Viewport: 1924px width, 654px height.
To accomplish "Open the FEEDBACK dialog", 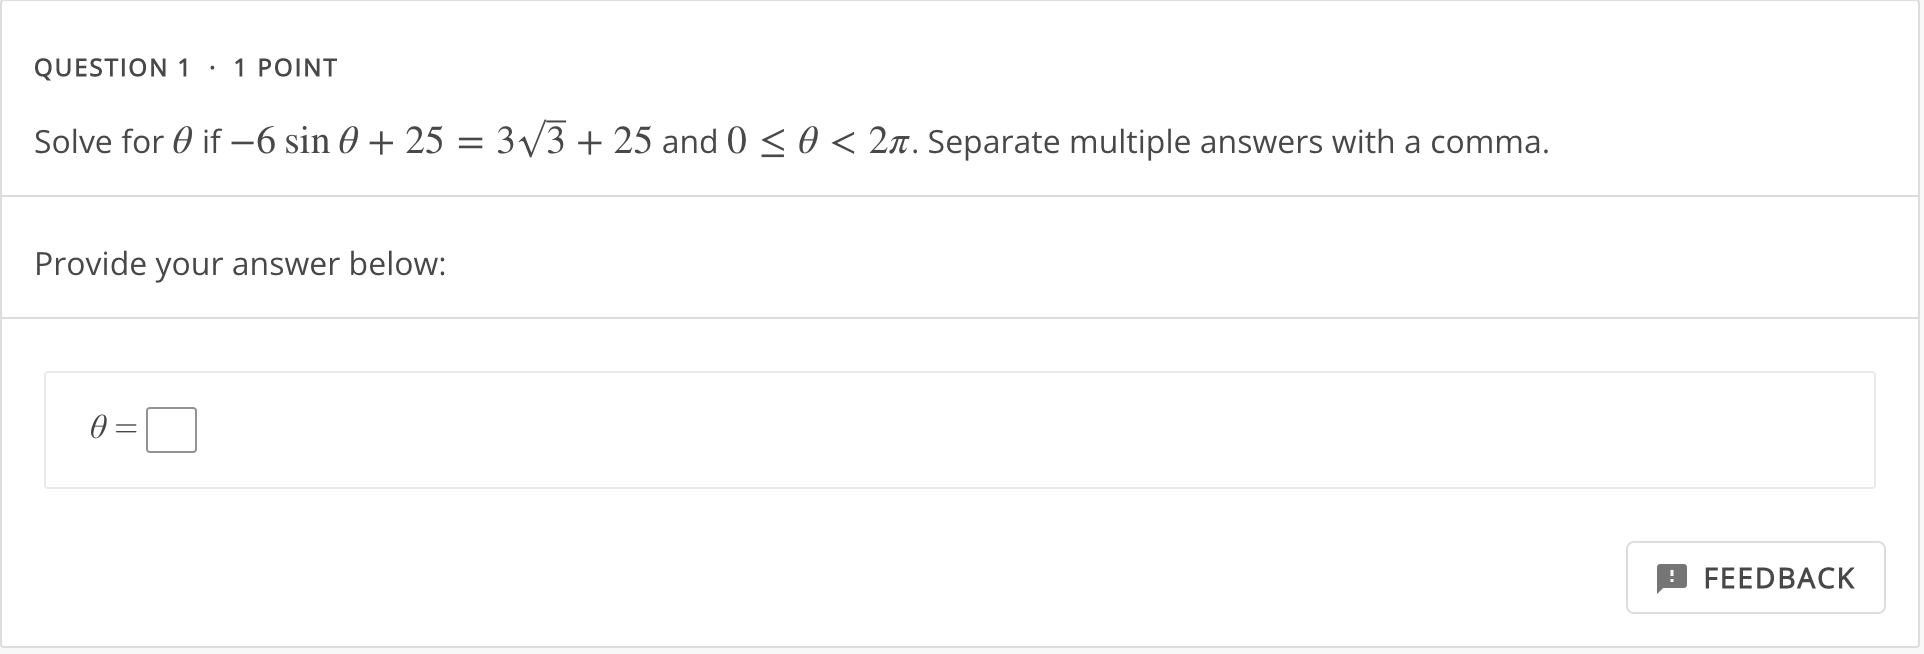I will [x=1755, y=578].
